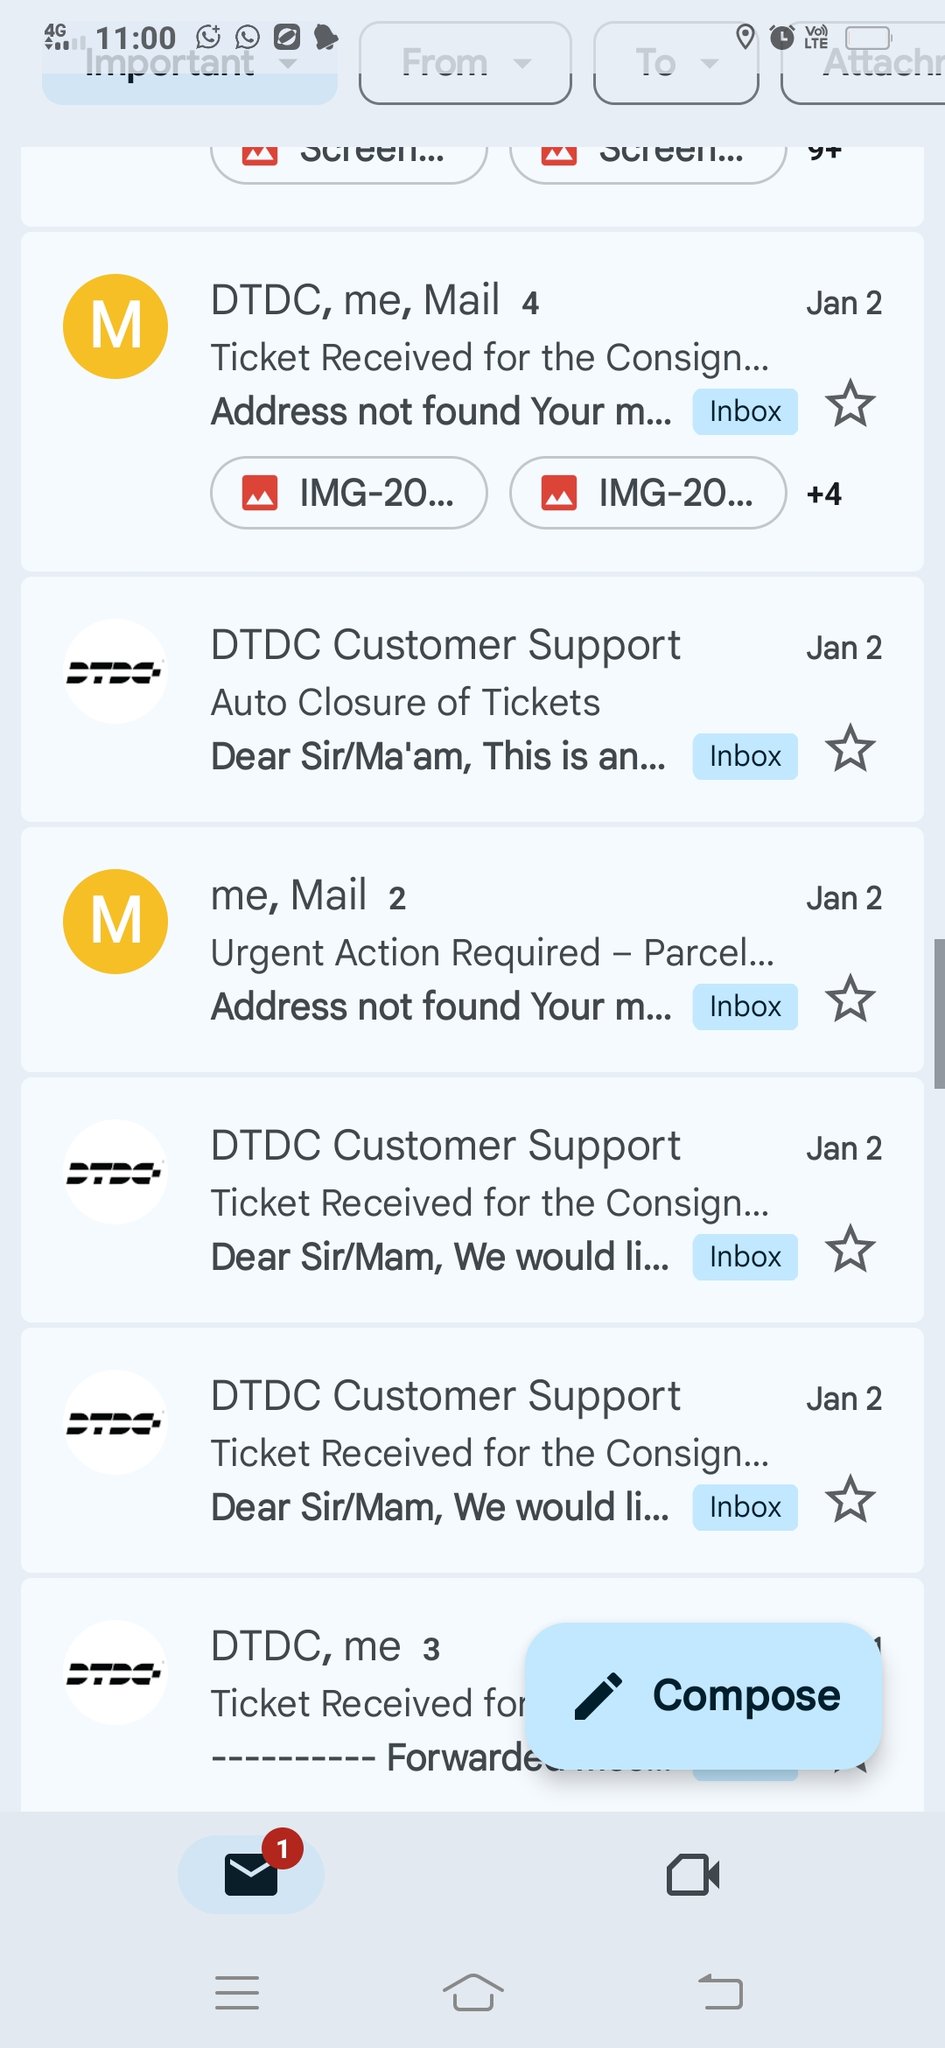
Task: Star the DTDC, me, Mail thread
Action: tap(850, 404)
